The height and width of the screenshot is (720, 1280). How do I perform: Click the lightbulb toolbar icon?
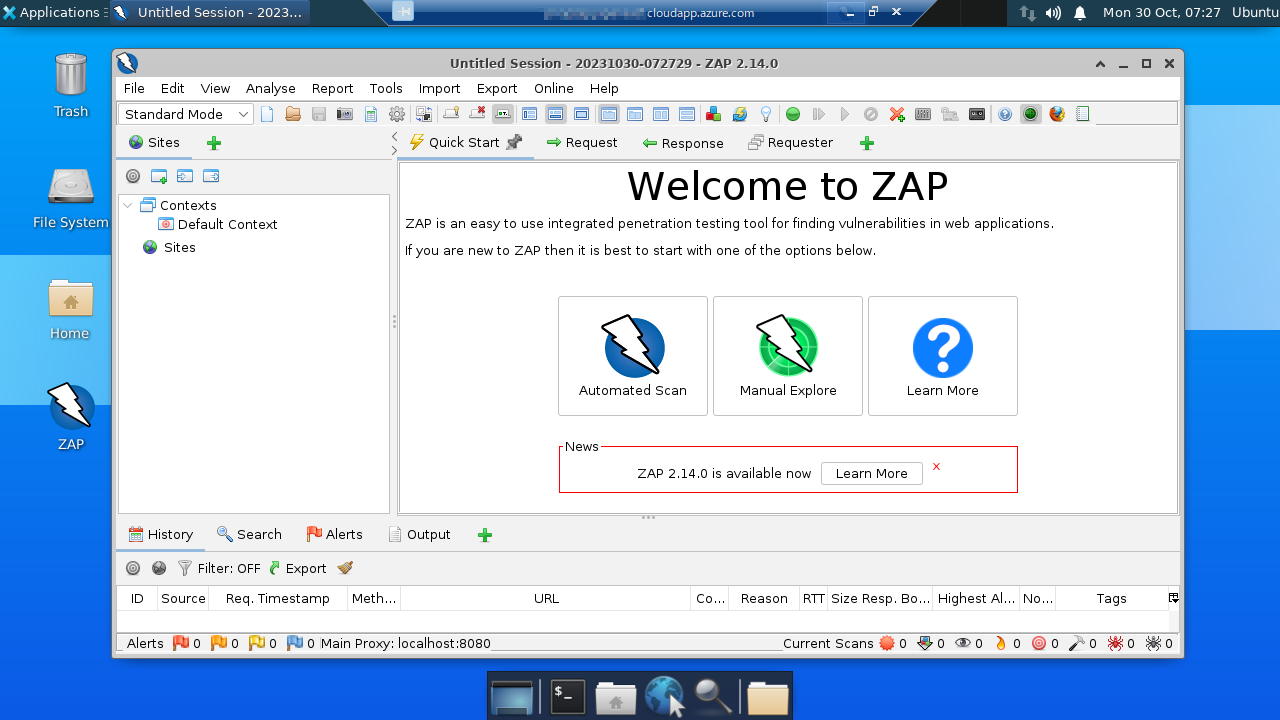[766, 114]
